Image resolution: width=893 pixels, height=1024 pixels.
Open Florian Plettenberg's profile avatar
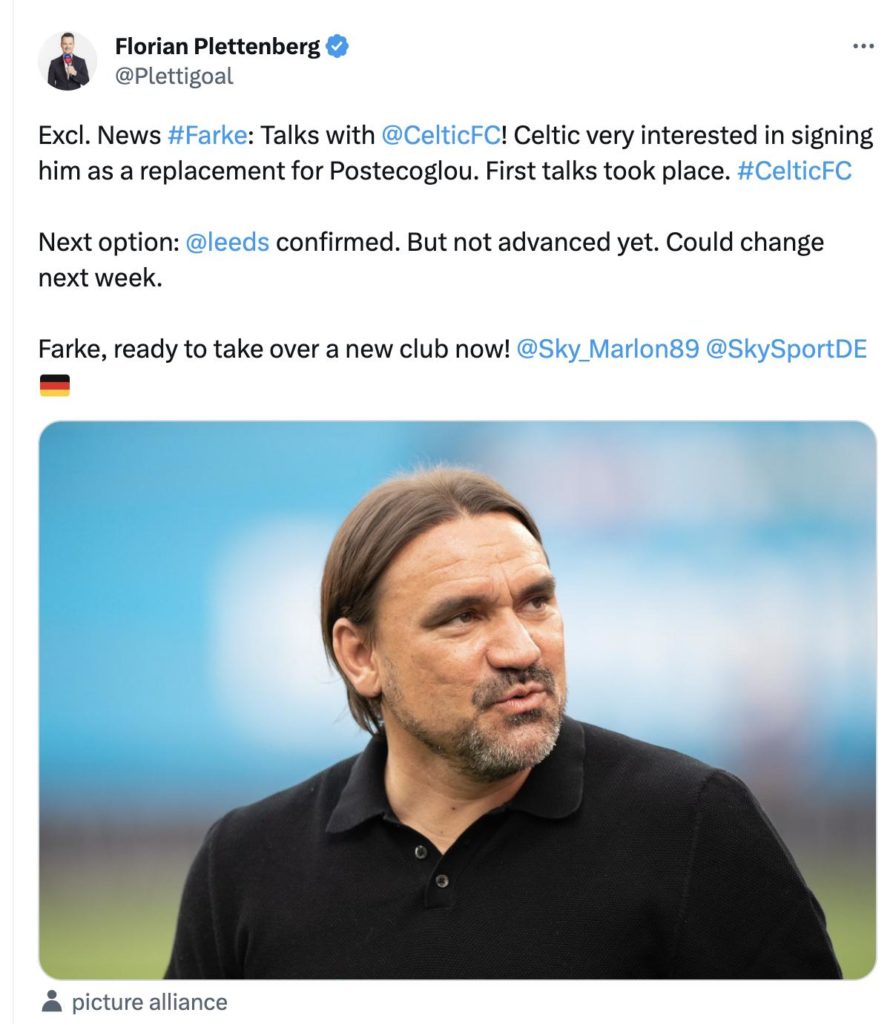point(68,61)
